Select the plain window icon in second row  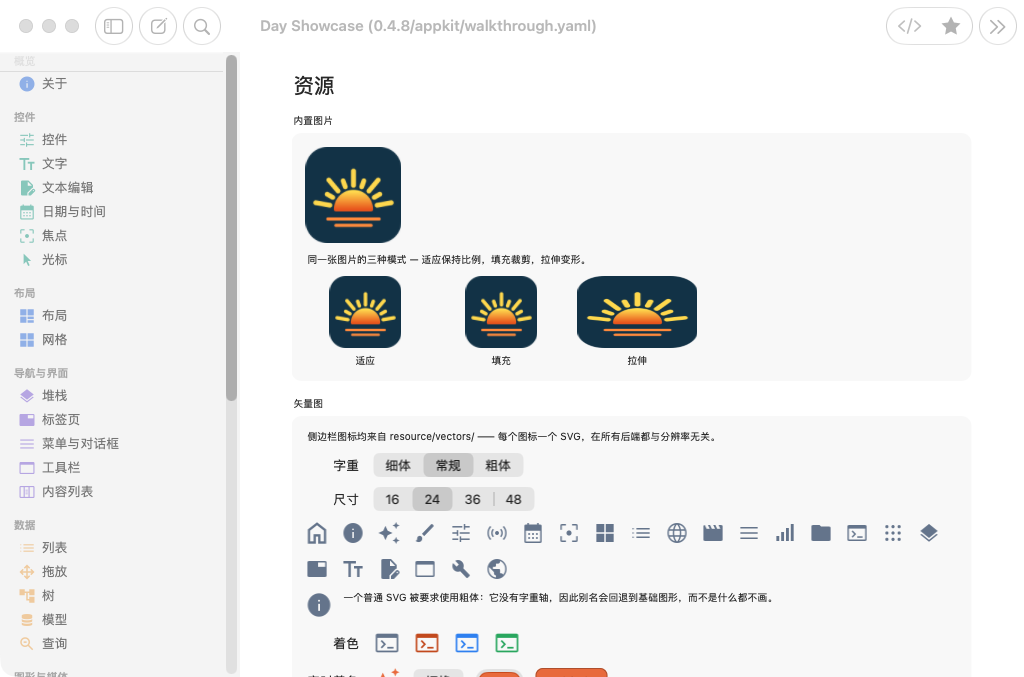coord(424,569)
